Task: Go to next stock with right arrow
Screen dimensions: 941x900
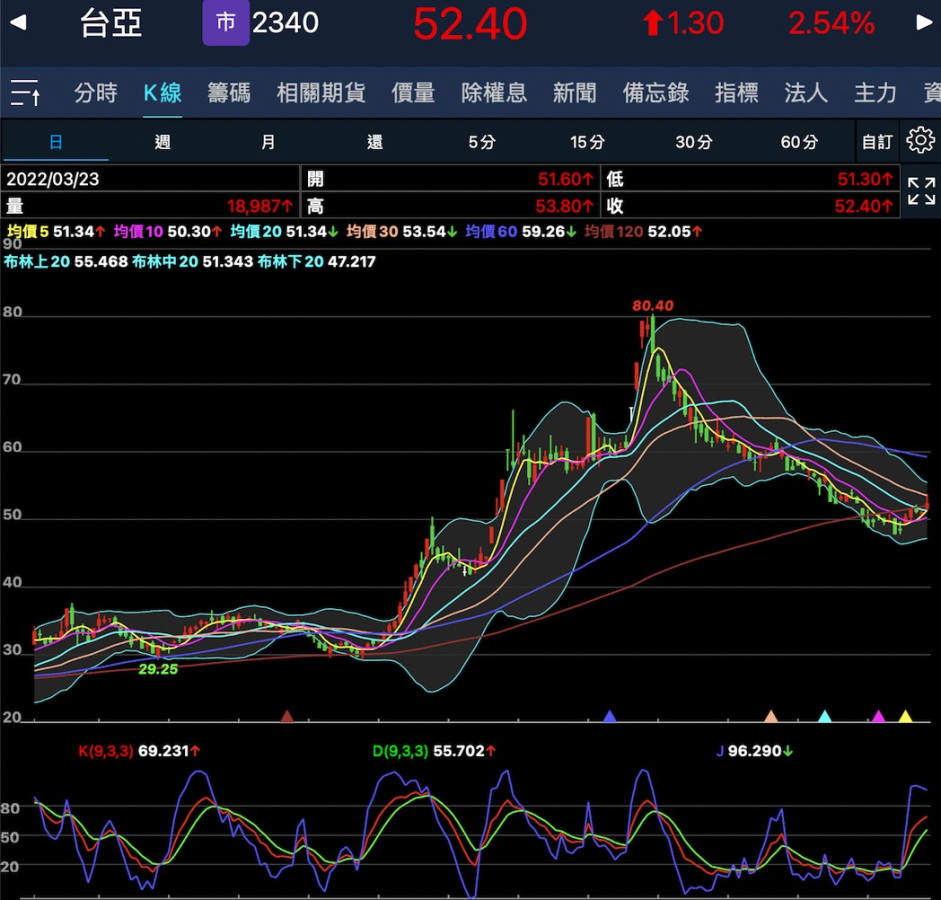Action: pyautogui.click(x=924, y=23)
